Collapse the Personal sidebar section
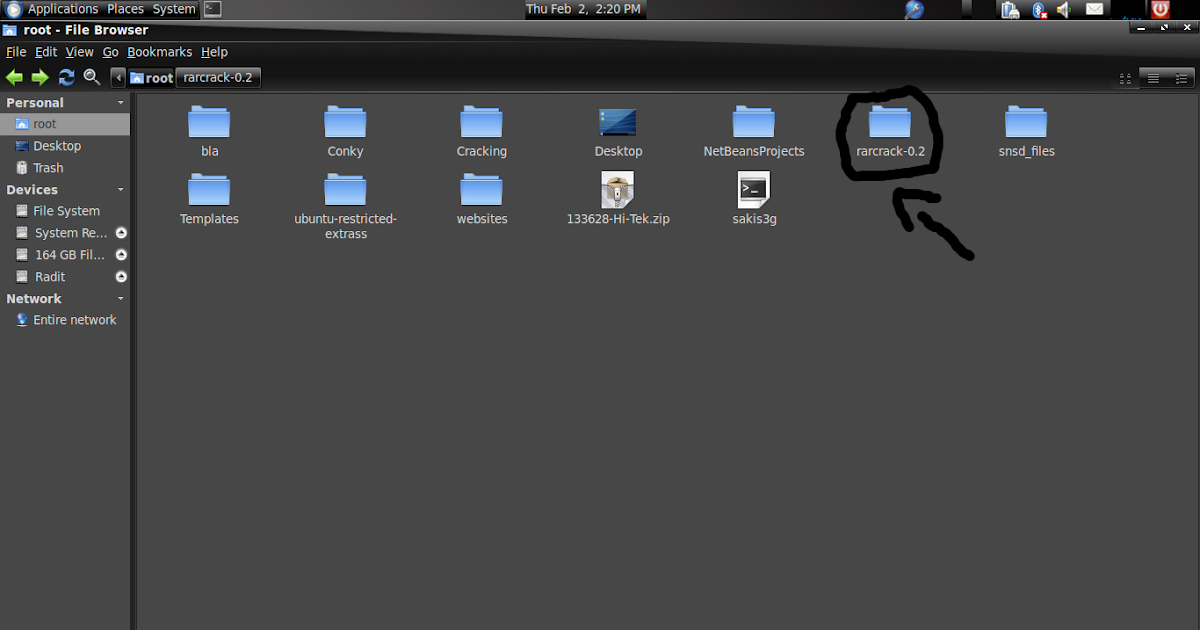Screen dimensions: 1200x630 pyautogui.click(x=121, y=103)
